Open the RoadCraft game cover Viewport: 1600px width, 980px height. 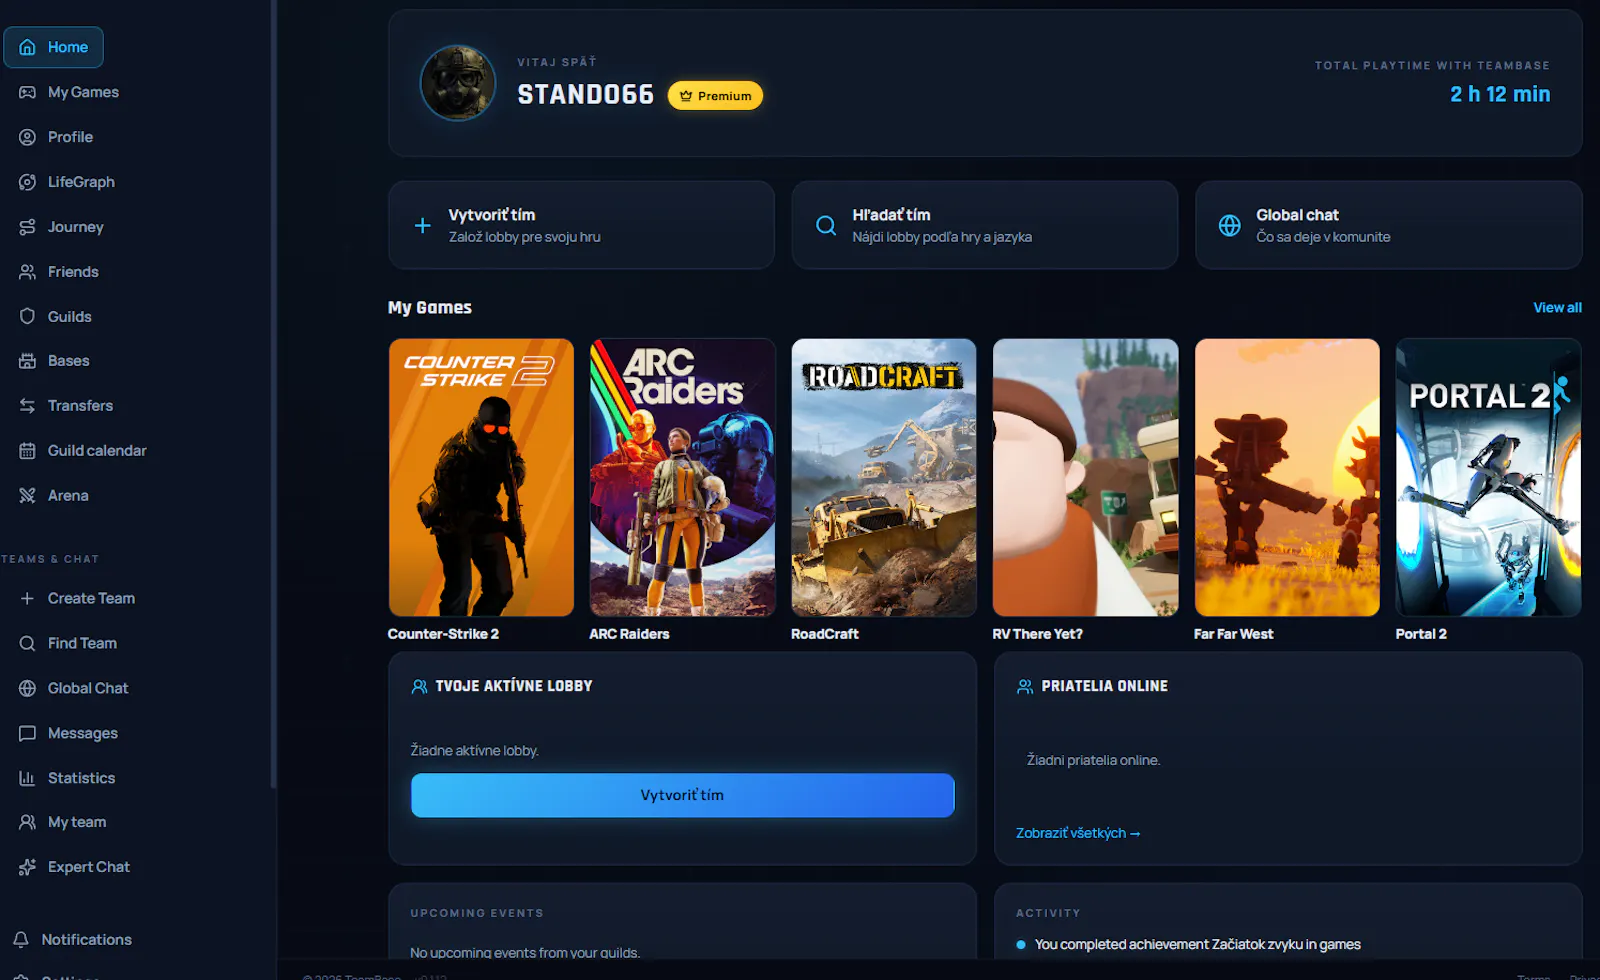884,477
